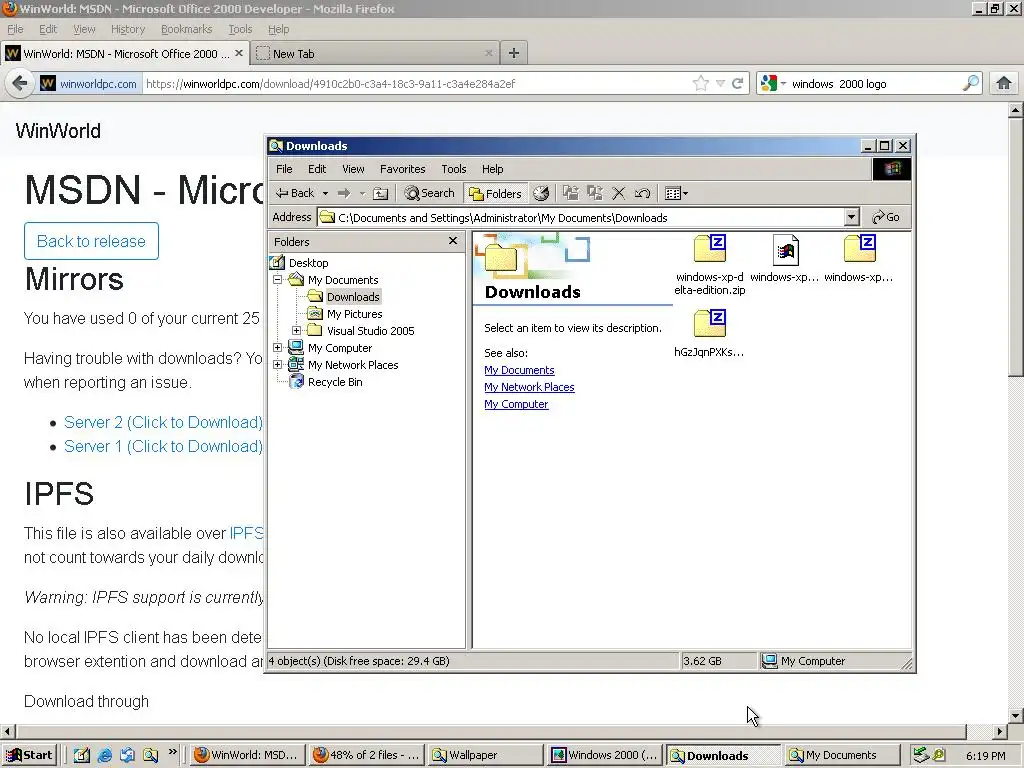Click Show Desktop Quick Launch icon
Image resolution: width=1024 pixels, height=768 pixels.
82,756
